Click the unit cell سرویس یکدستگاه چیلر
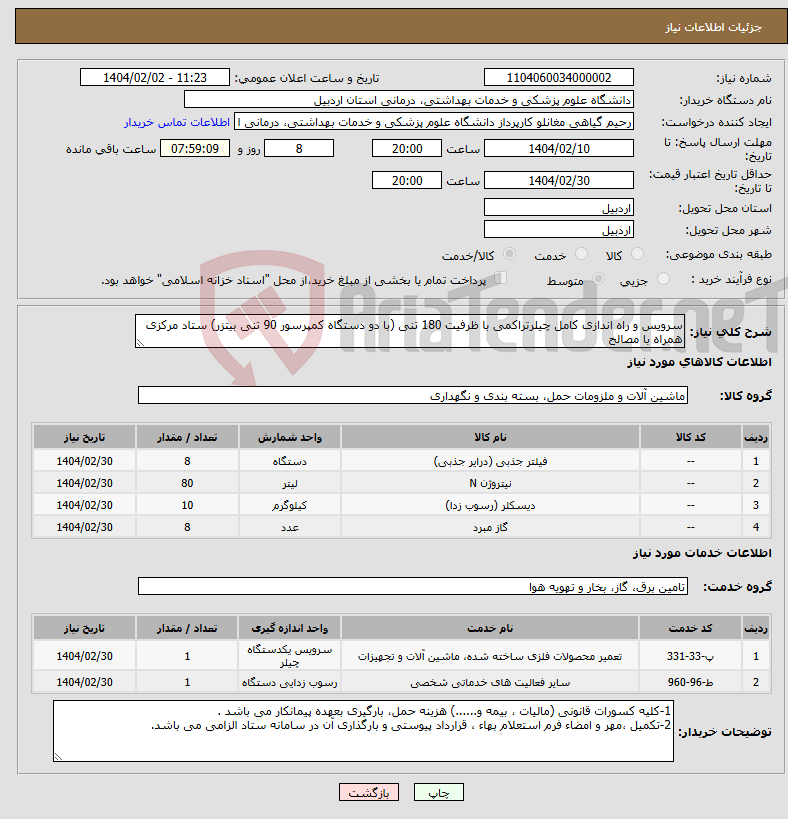788x819 pixels. [x=290, y=656]
